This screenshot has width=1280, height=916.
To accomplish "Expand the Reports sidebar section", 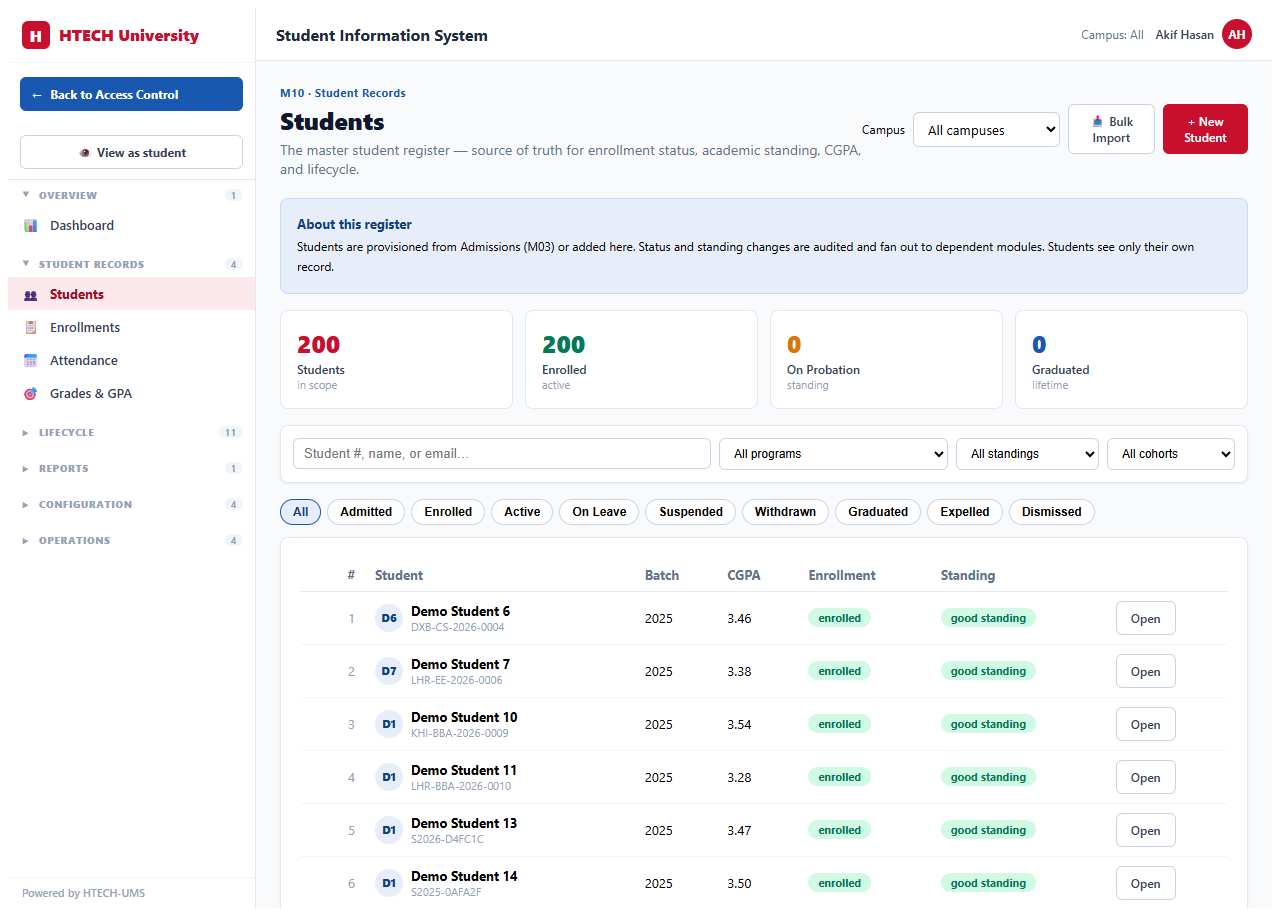I will [130, 468].
